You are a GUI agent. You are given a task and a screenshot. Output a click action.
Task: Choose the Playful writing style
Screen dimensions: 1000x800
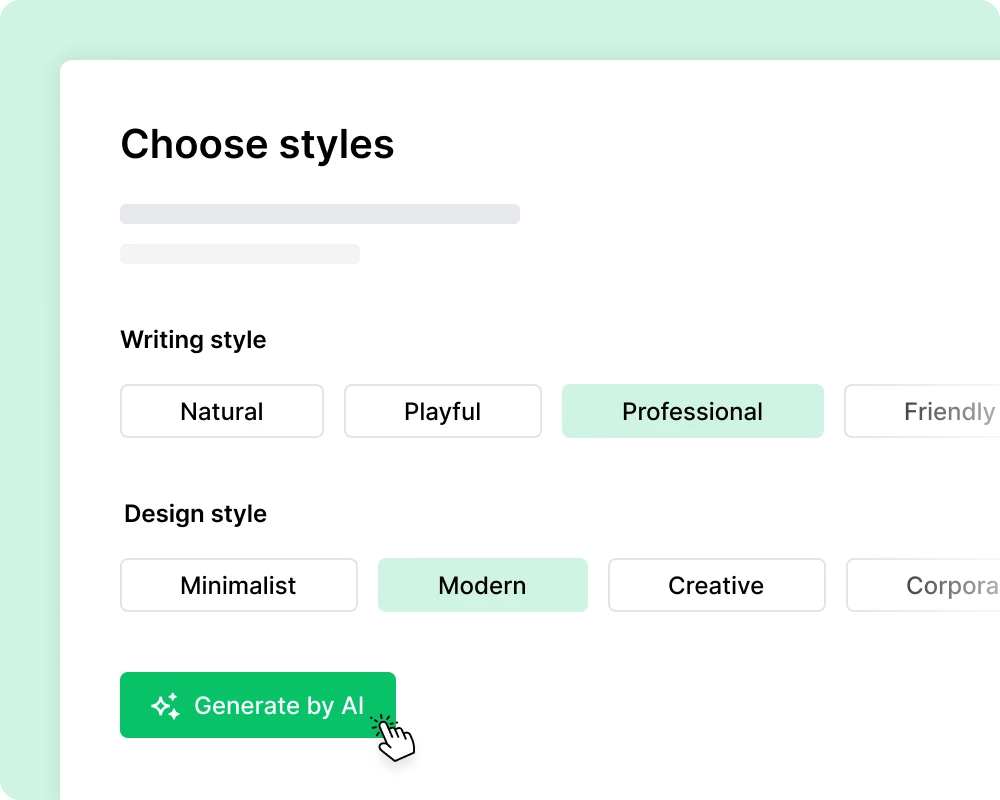tap(443, 411)
